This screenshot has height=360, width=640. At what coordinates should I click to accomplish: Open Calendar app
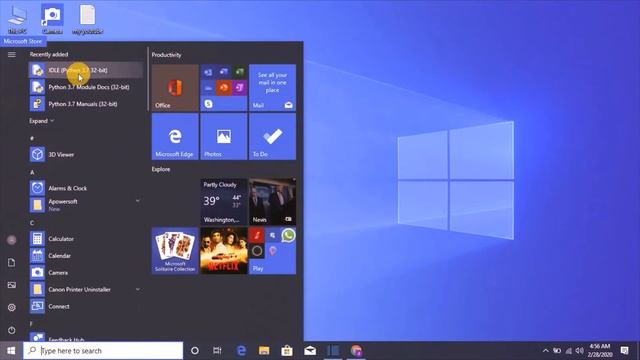pyautogui.click(x=86, y=256)
